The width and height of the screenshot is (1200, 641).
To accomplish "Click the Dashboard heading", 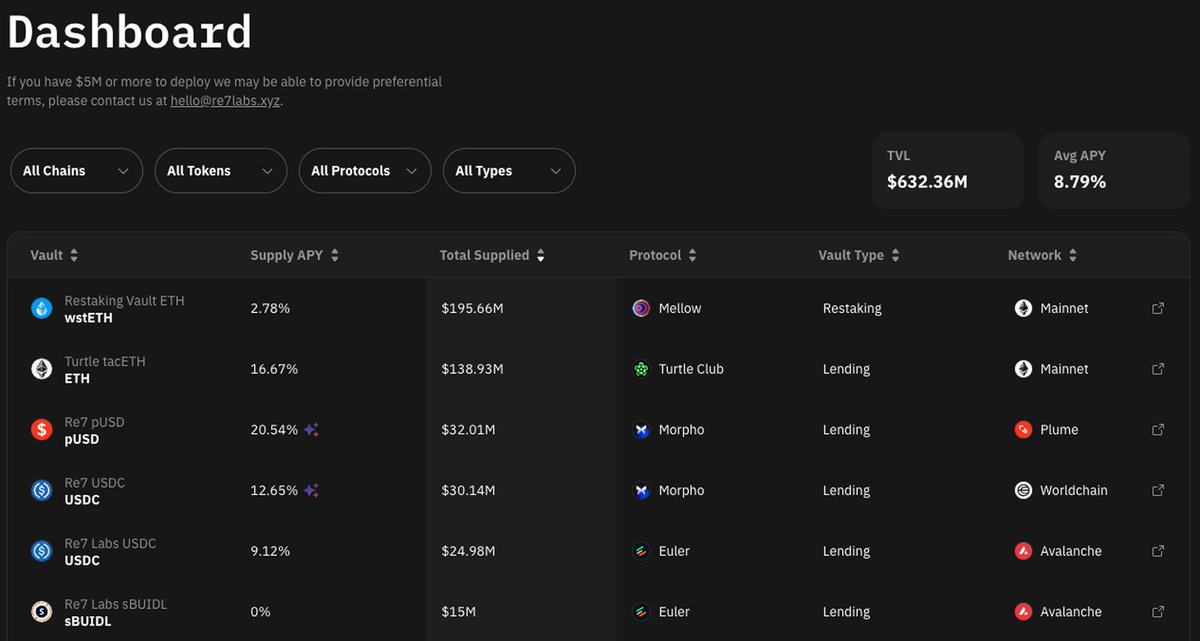I will 129,32.
